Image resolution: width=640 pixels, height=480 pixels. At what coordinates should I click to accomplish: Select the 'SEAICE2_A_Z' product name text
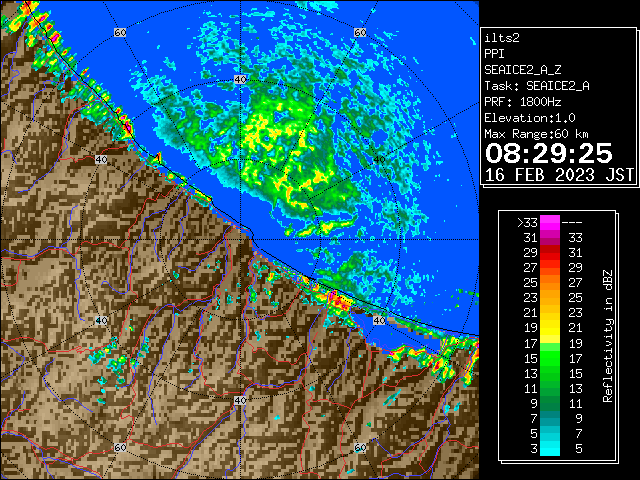(x=523, y=70)
